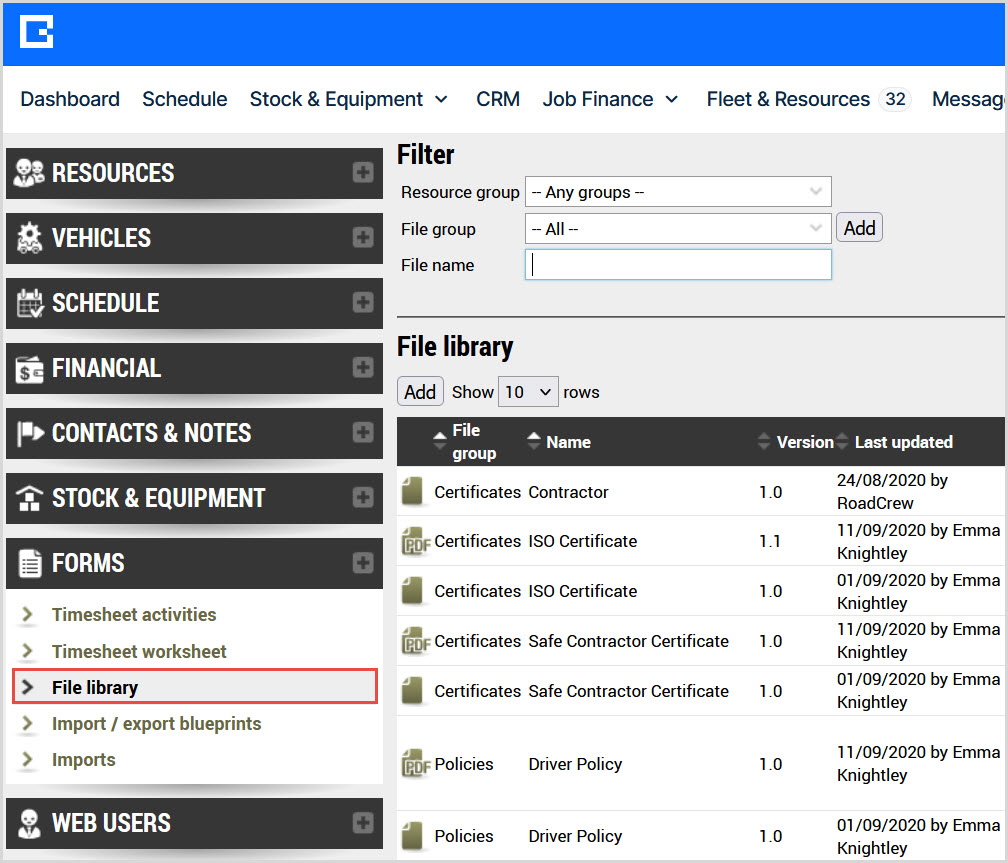Go to the CRM tab
Viewport: 1008px width, 863px height.
click(x=498, y=99)
